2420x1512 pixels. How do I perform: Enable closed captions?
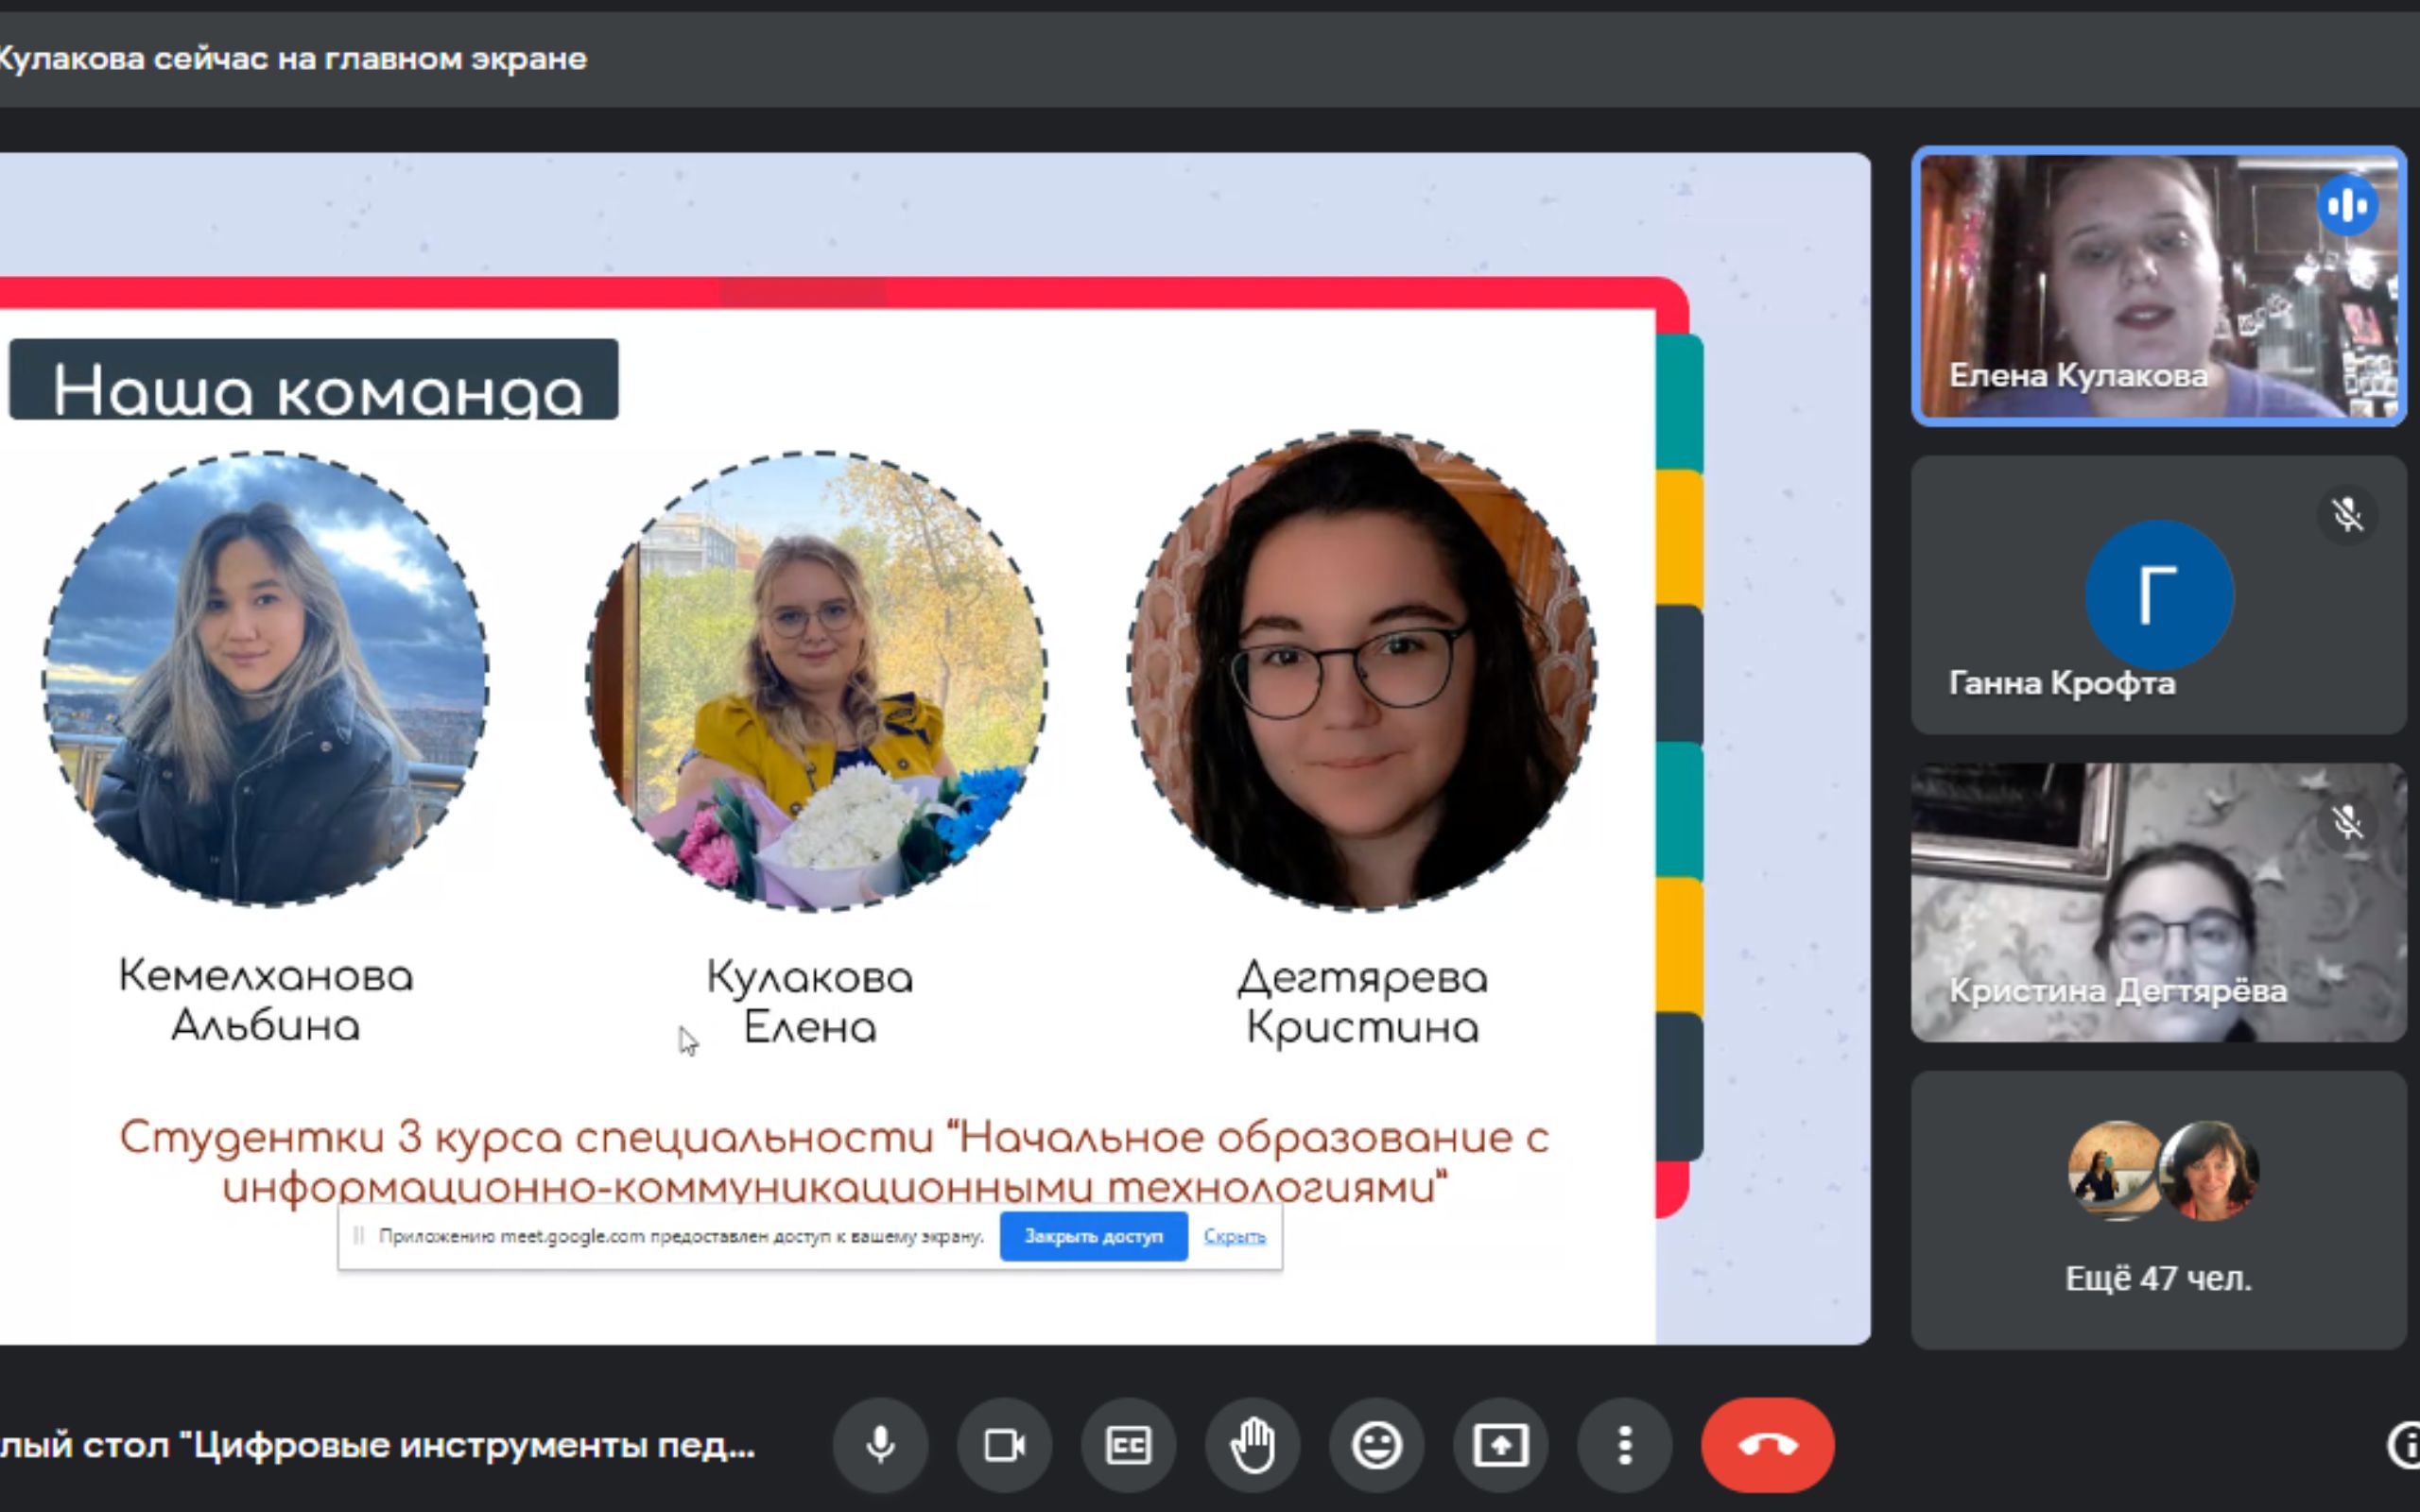[x=1128, y=1445]
